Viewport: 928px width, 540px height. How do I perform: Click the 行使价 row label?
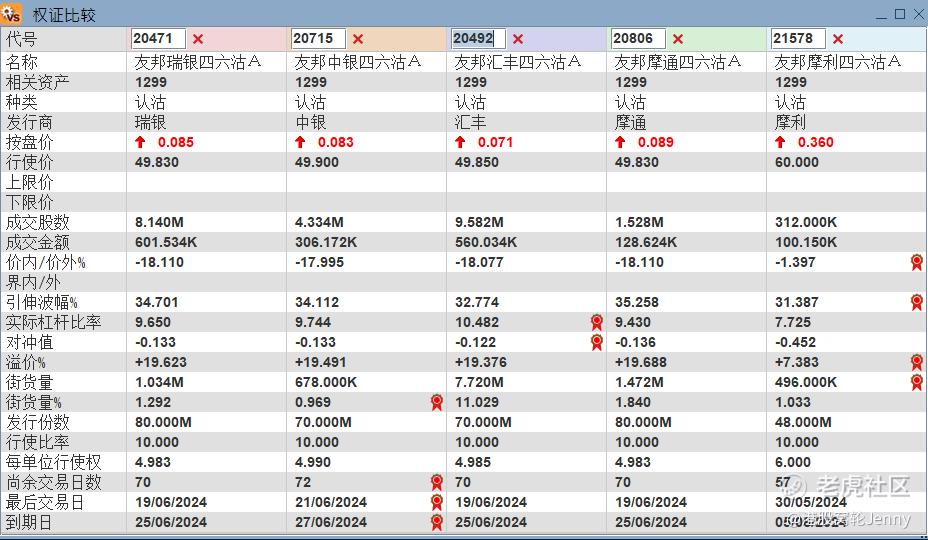pyautogui.click(x=30, y=162)
